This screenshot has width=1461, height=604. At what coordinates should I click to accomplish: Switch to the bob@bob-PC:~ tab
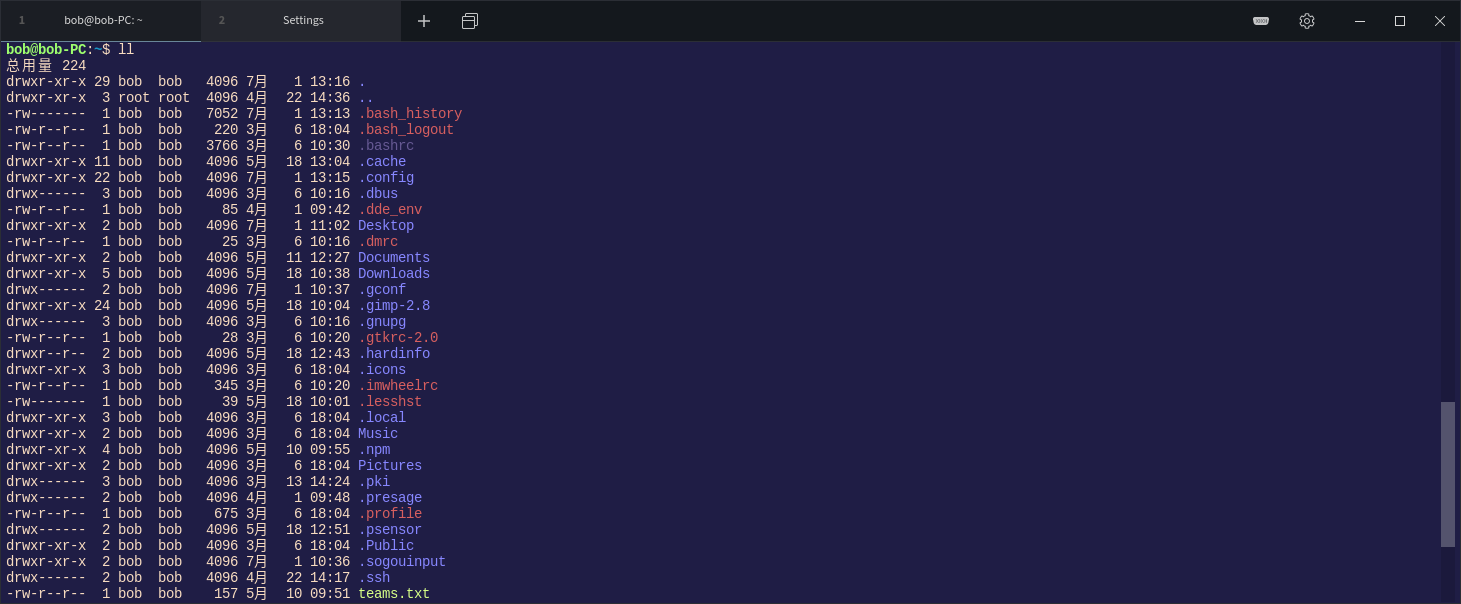pos(103,20)
